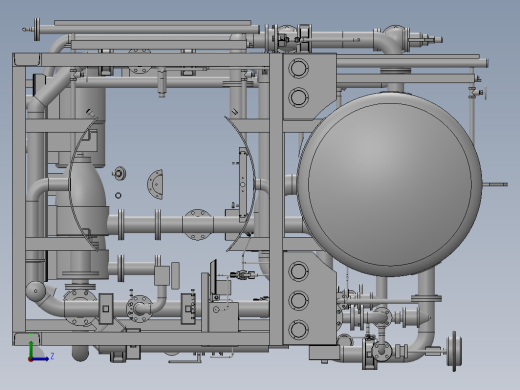The width and height of the screenshot is (520, 390).
Task: Select the small rod protruding right of the tank
Action: 495,184
